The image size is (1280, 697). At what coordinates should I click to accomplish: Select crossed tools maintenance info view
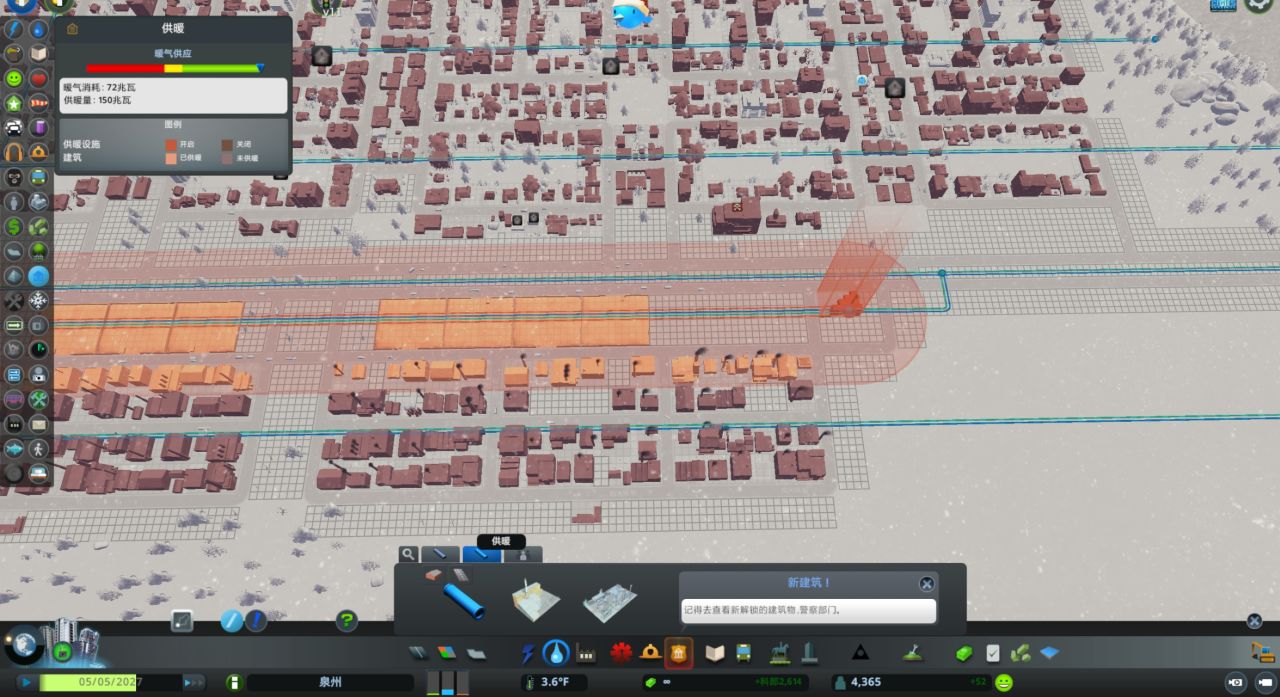point(14,300)
